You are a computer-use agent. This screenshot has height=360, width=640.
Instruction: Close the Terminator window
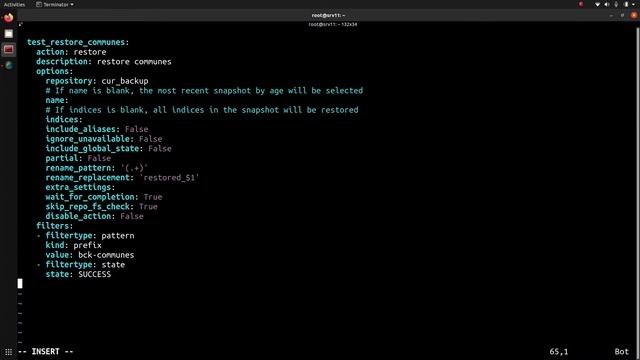[x=634, y=16]
